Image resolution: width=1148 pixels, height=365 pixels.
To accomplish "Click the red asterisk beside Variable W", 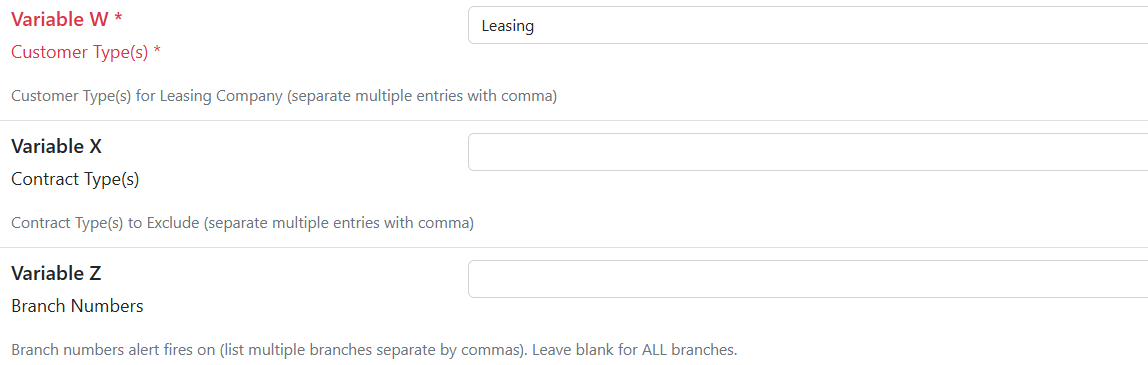I will pyautogui.click(x=116, y=19).
